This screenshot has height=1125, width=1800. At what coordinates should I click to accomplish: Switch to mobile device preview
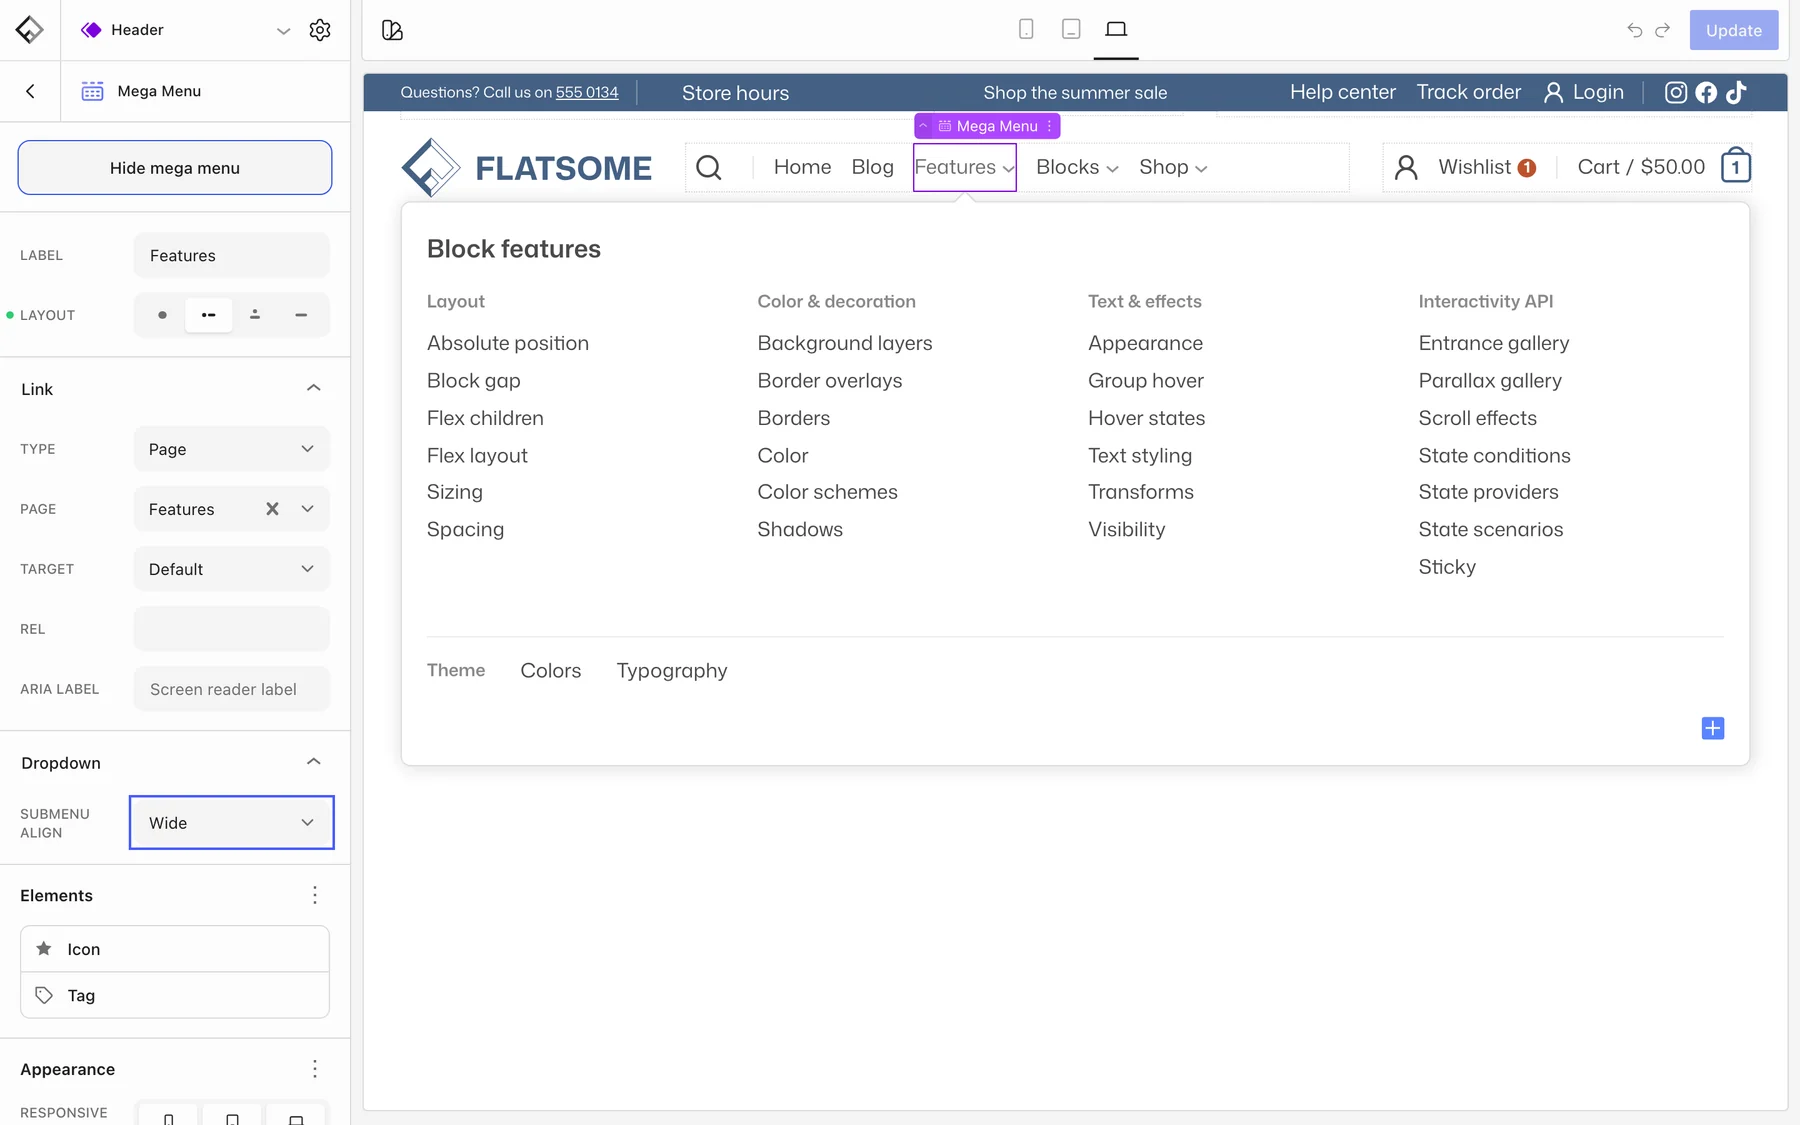(x=1026, y=29)
